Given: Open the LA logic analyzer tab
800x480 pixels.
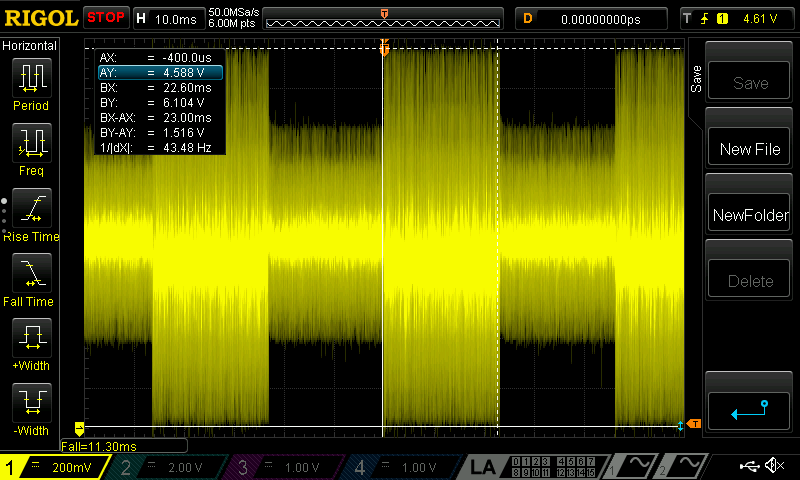Looking at the screenshot, I should point(484,467).
